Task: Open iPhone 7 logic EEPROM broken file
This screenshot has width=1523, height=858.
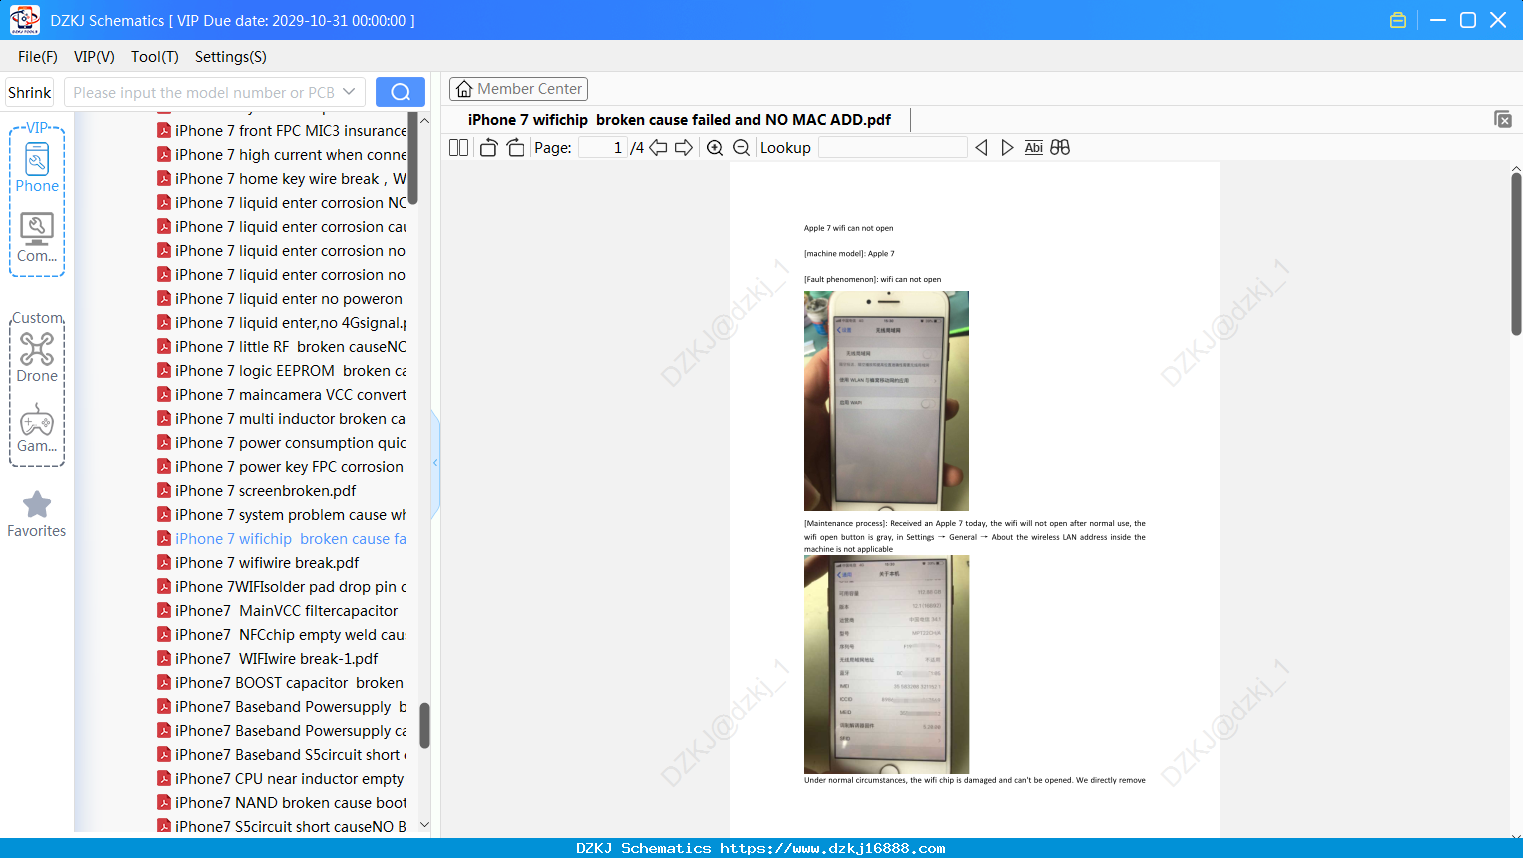Action: coord(282,371)
